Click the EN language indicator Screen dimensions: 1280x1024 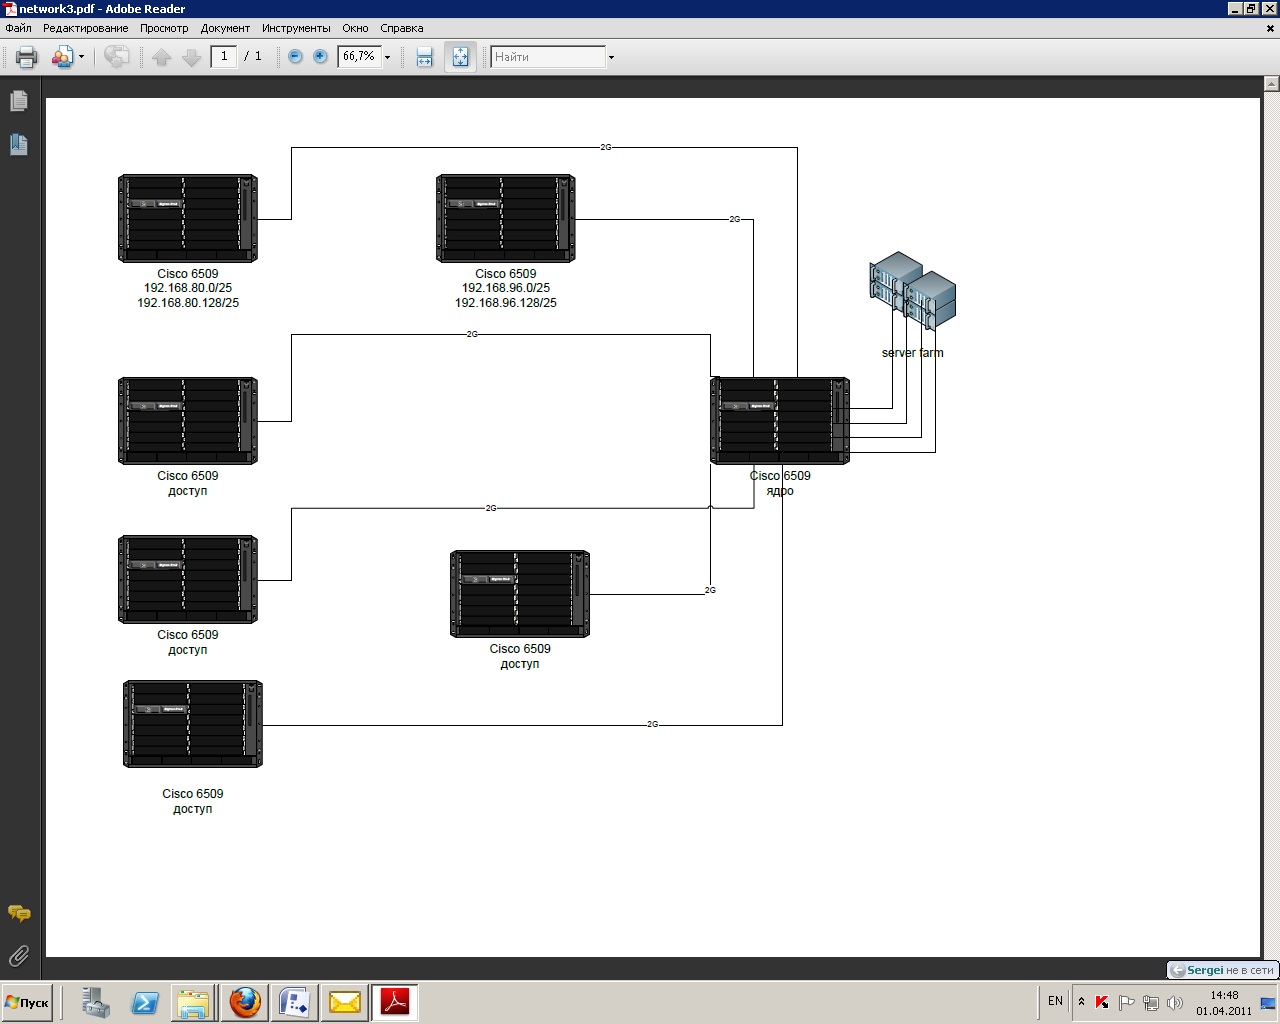pos(1055,1001)
